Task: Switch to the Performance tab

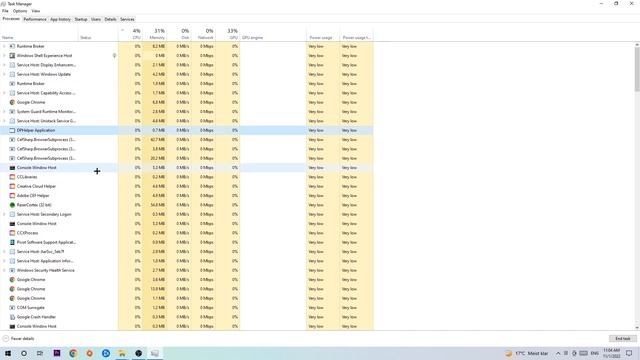Action: click(x=35, y=19)
